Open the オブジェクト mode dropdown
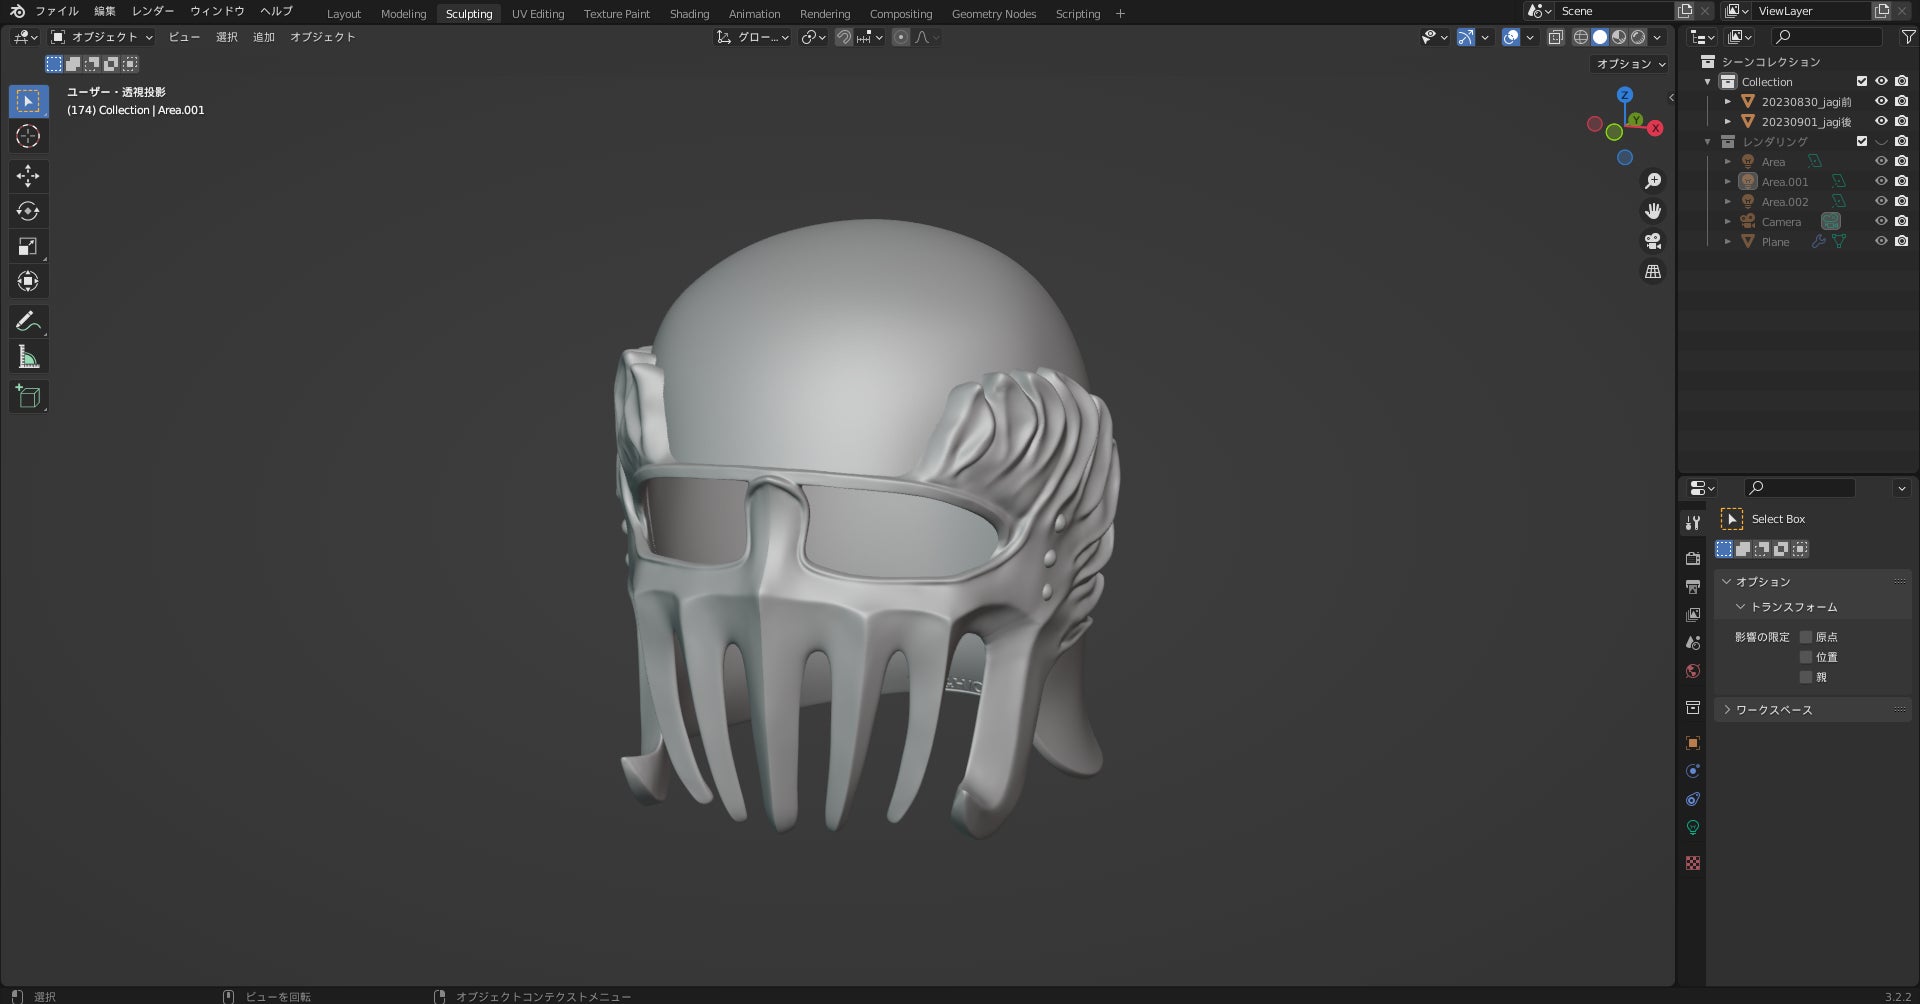Viewport: 1920px width, 1004px height. [103, 37]
